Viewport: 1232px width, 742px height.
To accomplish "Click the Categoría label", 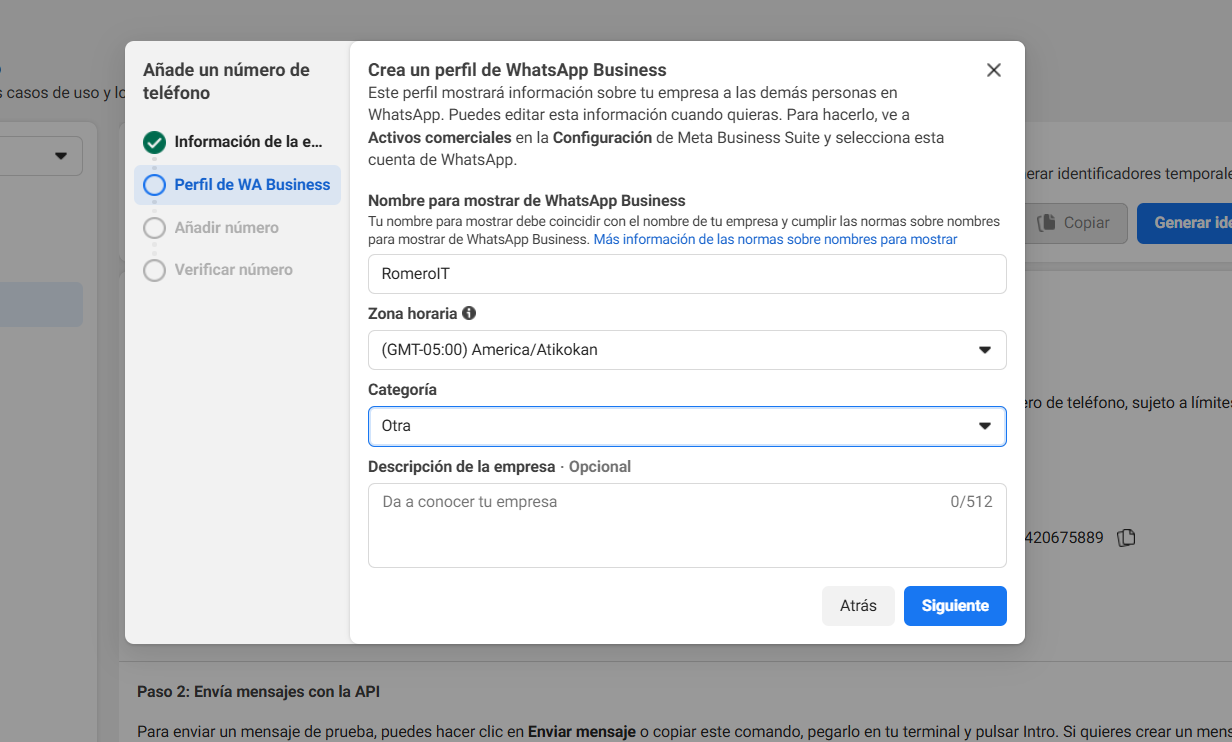I will click(402, 390).
